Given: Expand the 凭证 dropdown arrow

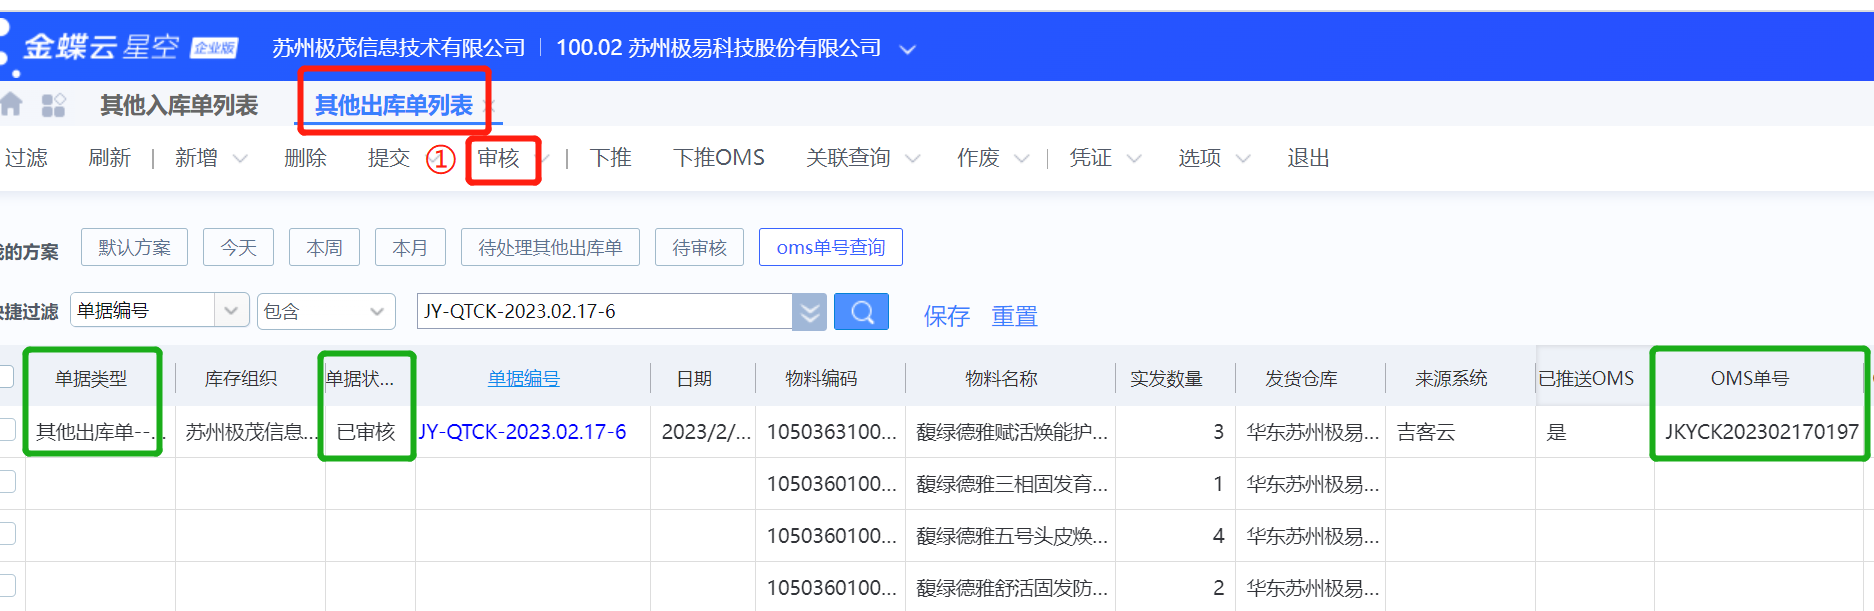Looking at the screenshot, I should pyautogui.click(x=1134, y=158).
